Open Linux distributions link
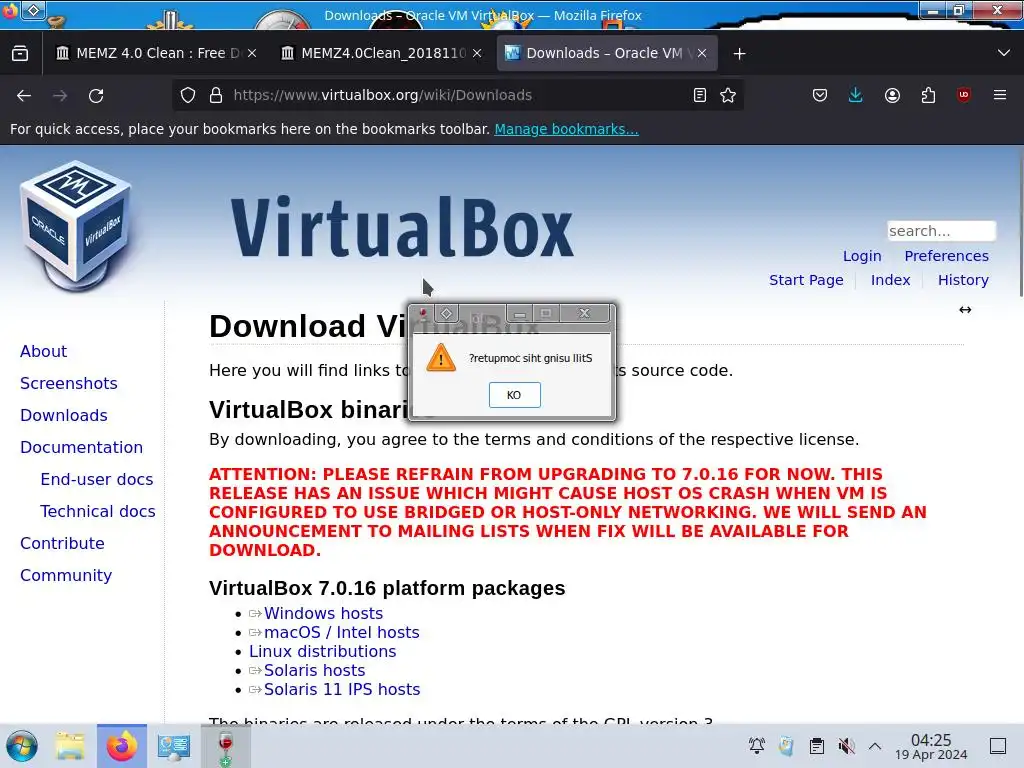The width and height of the screenshot is (1024, 768). [323, 651]
